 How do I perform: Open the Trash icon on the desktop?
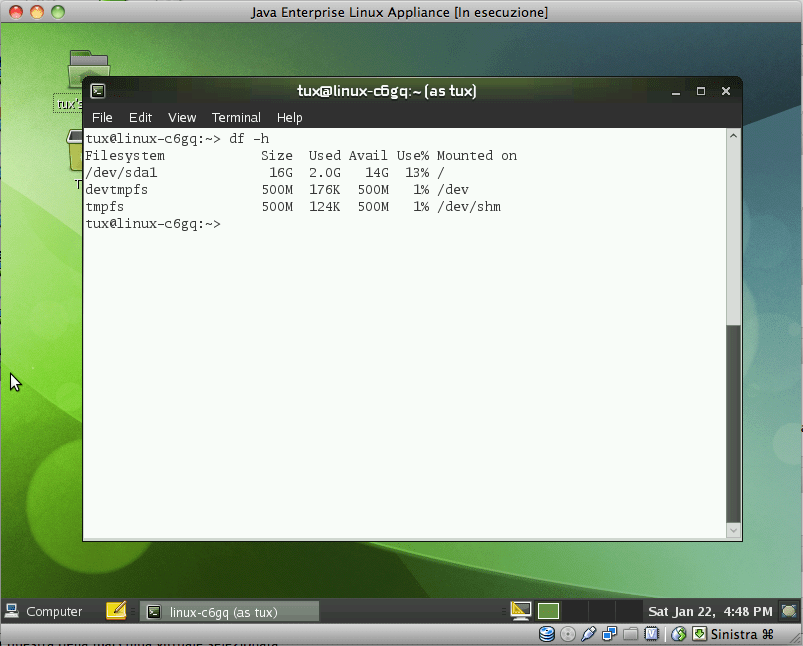click(75, 150)
